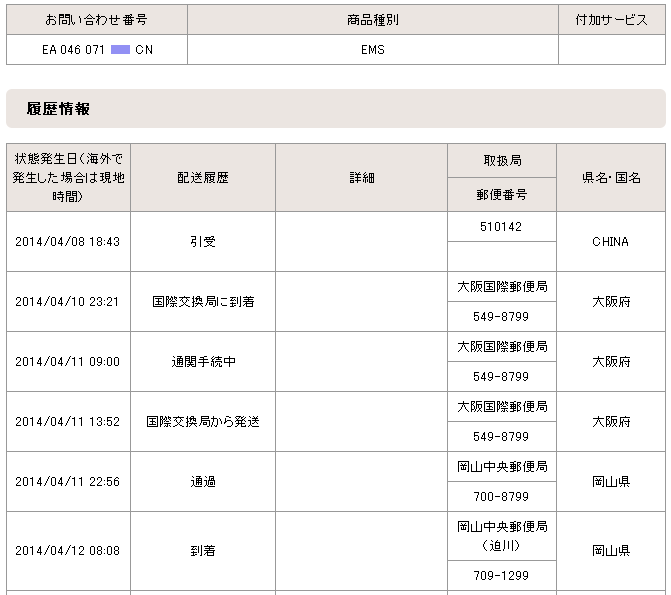Click the 郵便番号 sub-header cell

click(502, 194)
